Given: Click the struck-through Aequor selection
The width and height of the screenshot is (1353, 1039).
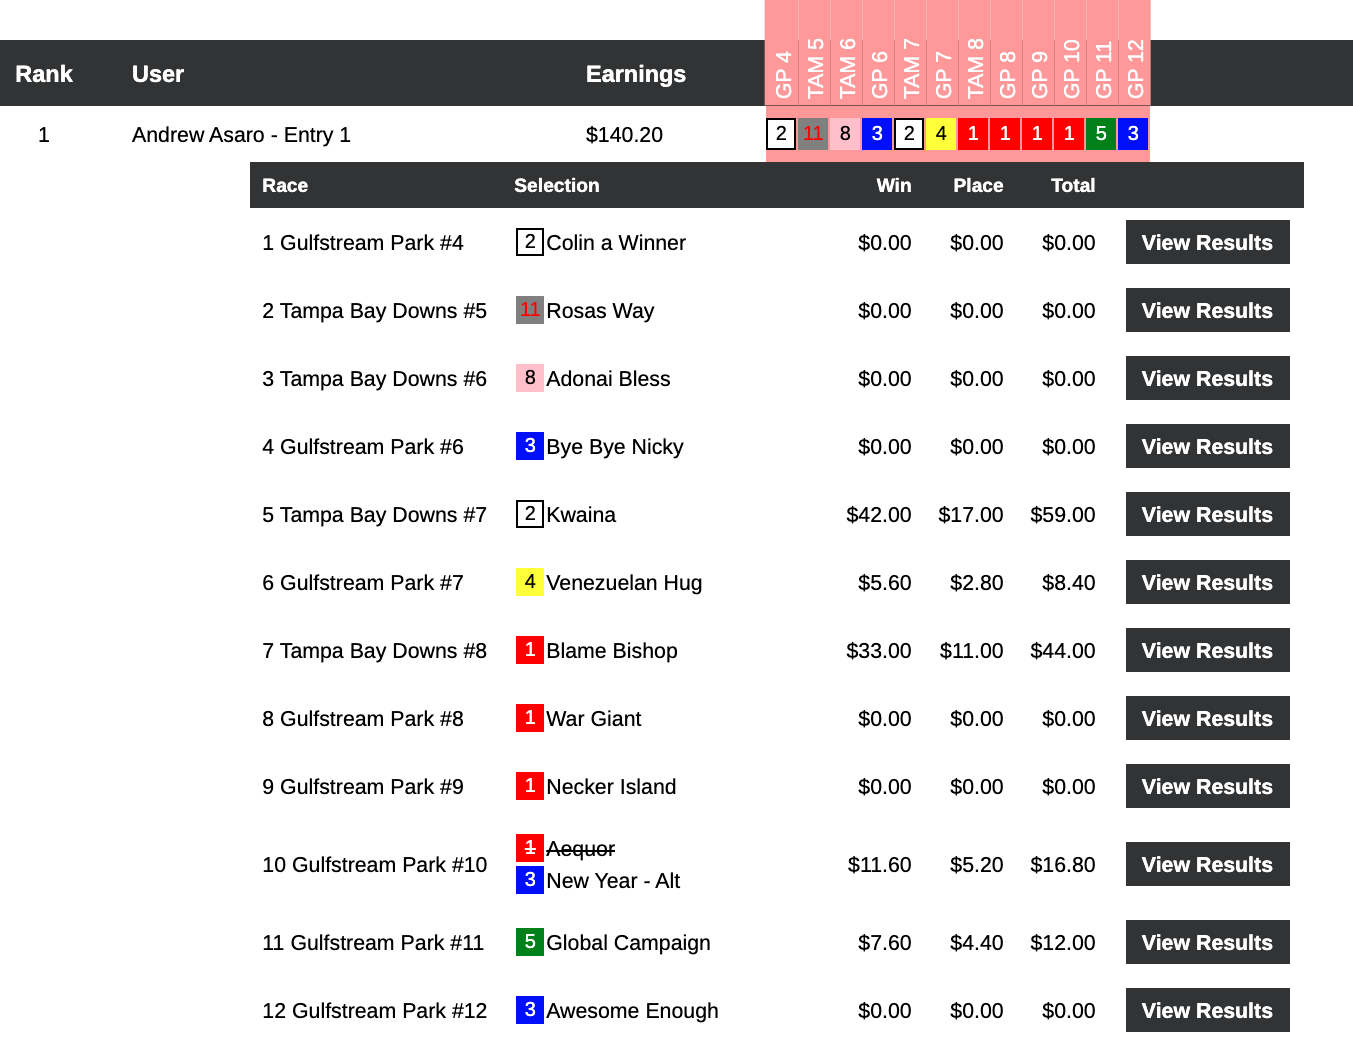Looking at the screenshot, I should (580, 849).
